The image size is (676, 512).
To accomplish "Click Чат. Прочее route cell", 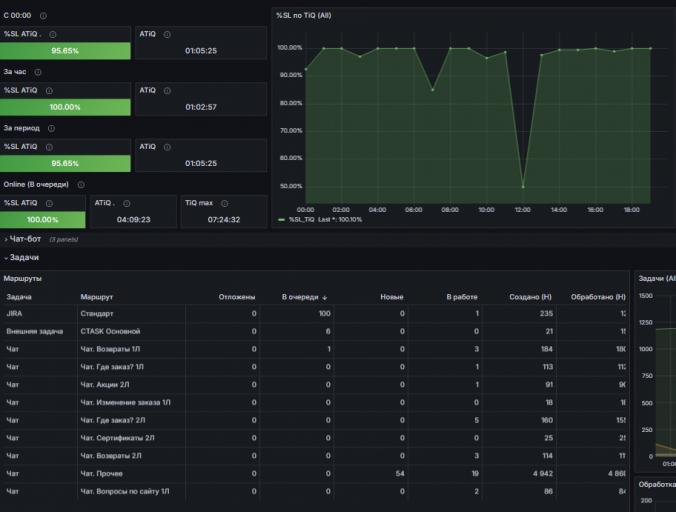I will point(101,474).
